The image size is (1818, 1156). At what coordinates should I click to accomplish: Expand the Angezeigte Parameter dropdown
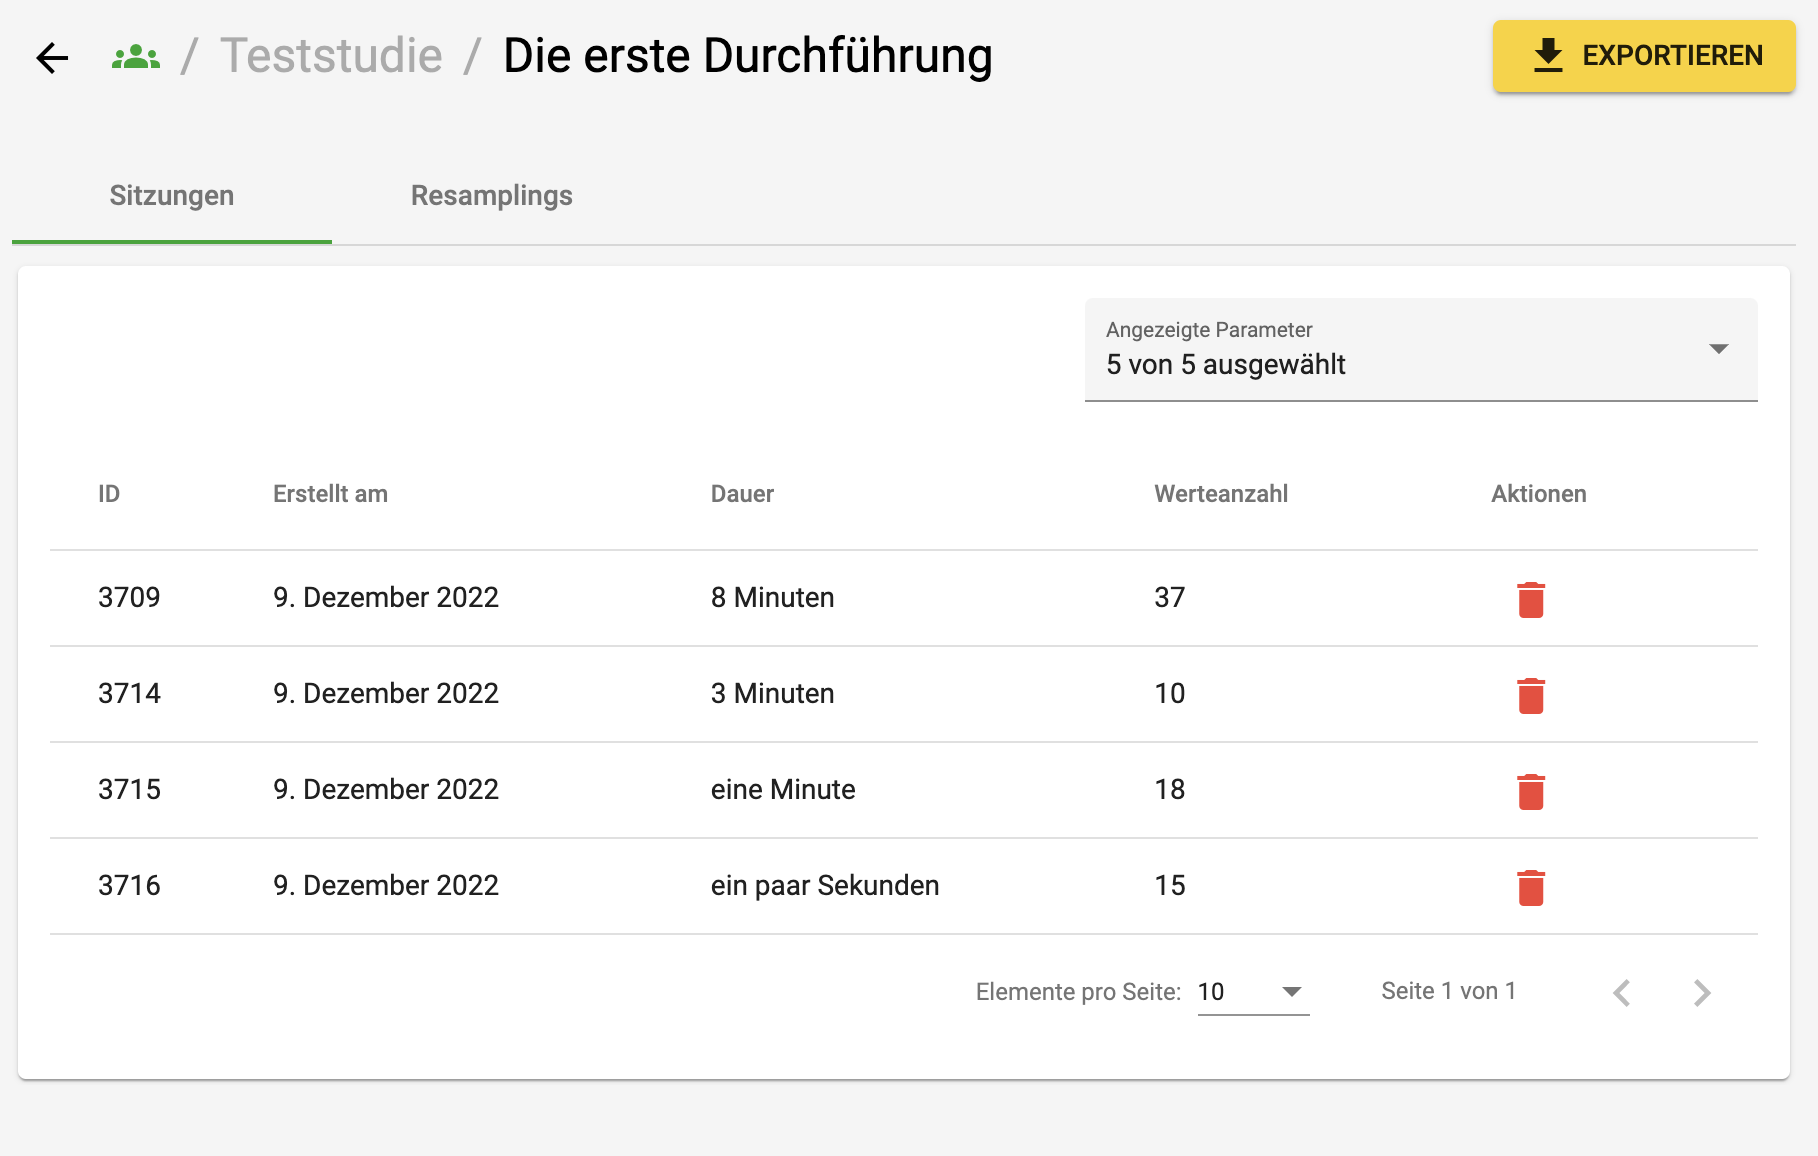[1421, 349]
